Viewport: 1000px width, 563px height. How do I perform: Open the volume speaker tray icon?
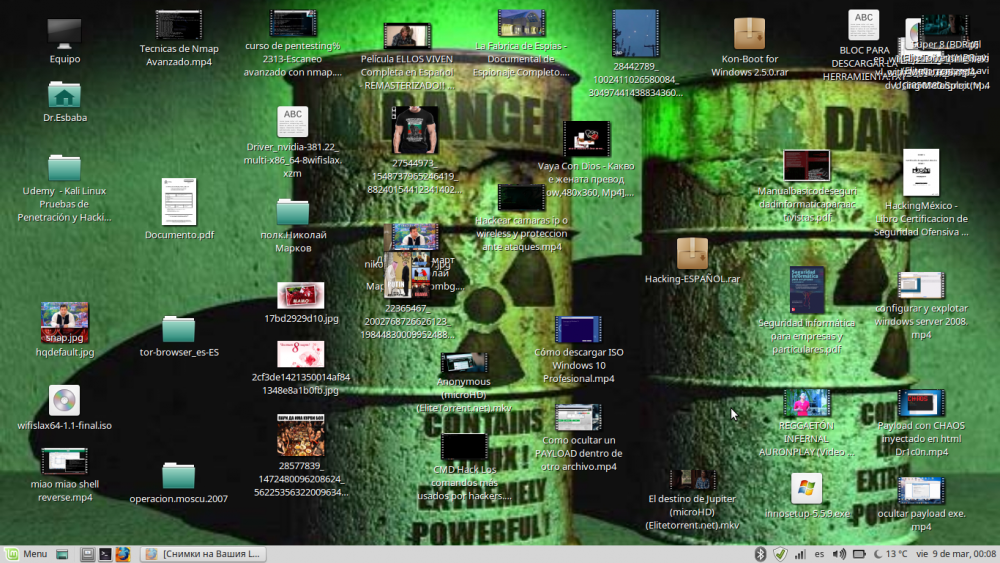[839, 554]
